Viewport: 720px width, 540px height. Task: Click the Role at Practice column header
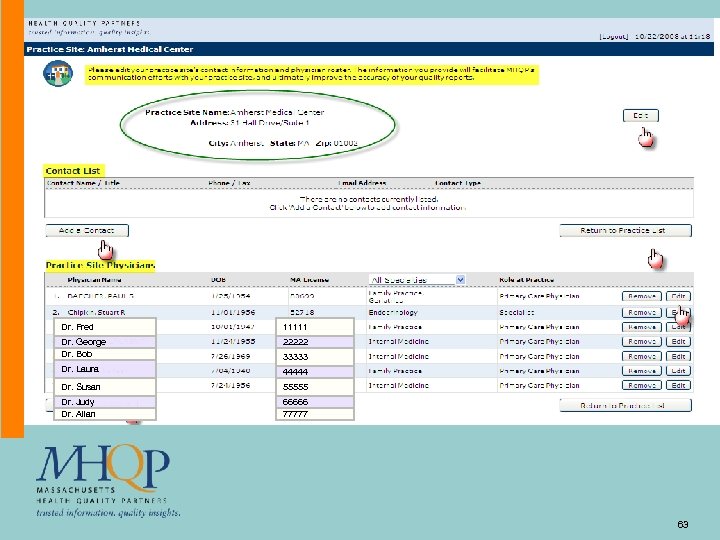pyautogui.click(x=526, y=280)
